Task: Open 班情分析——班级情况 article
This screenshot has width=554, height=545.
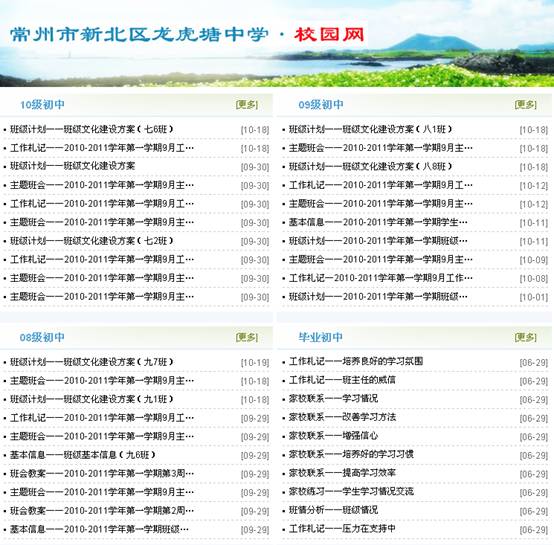Action: (x=334, y=510)
